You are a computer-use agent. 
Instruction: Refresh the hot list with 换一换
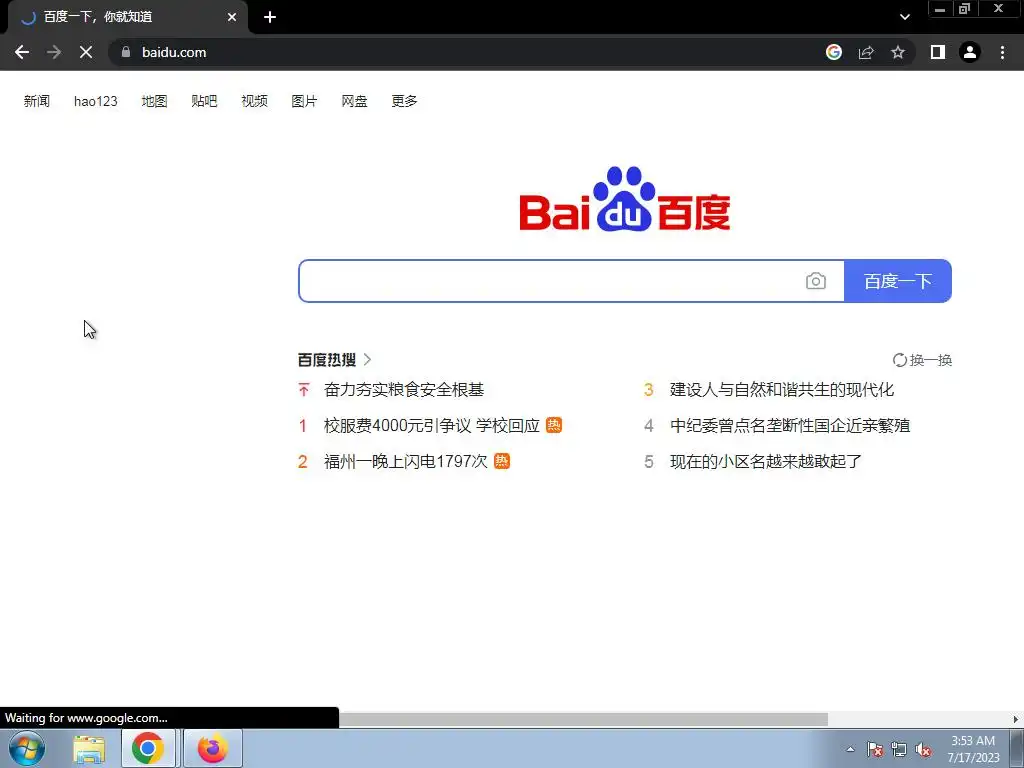tap(923, 360)
